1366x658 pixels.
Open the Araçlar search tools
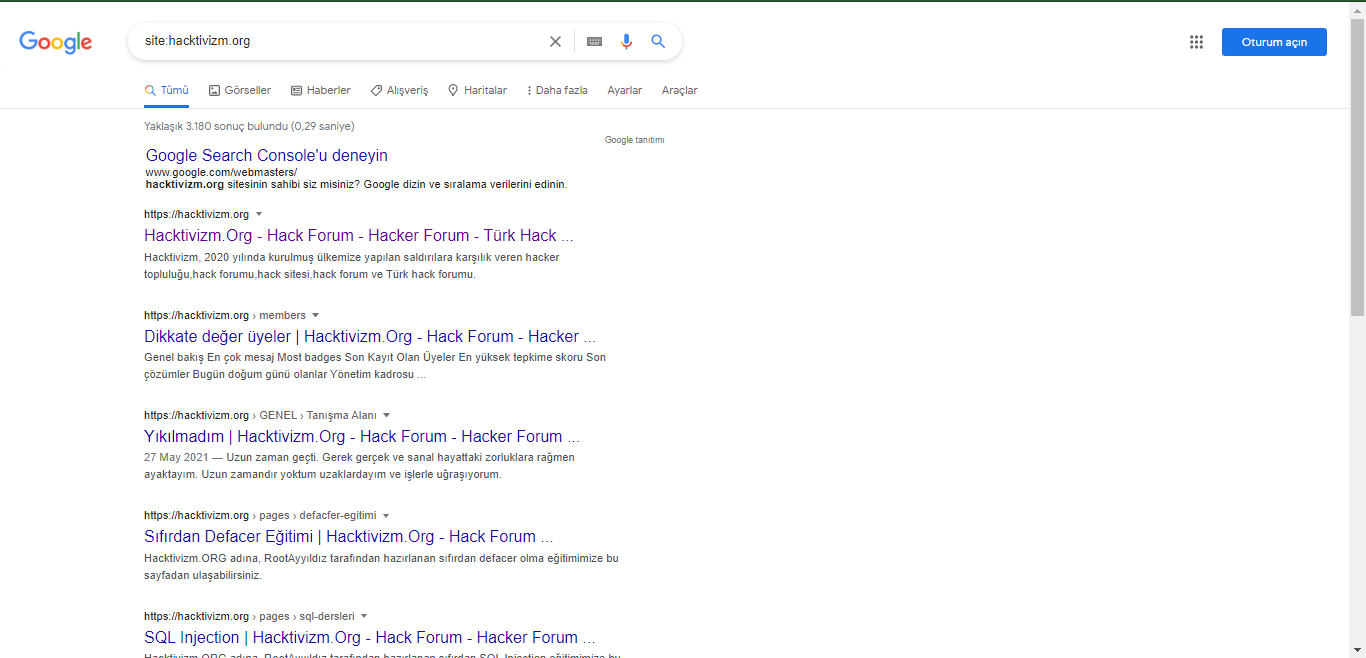click(679, 90)
